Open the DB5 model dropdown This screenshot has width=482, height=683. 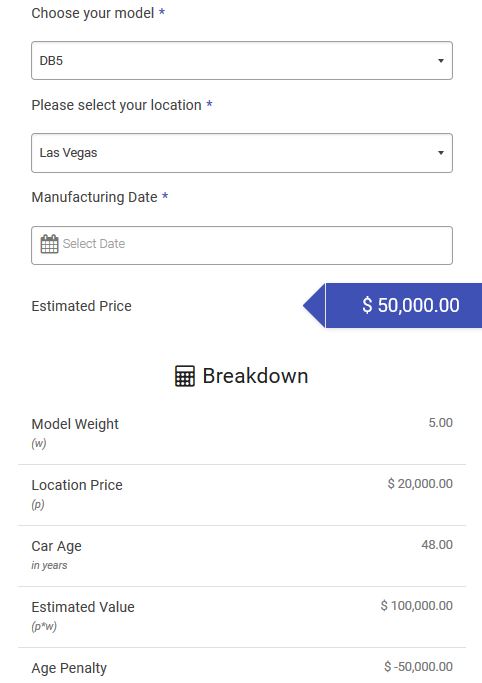tap(242, 61)
